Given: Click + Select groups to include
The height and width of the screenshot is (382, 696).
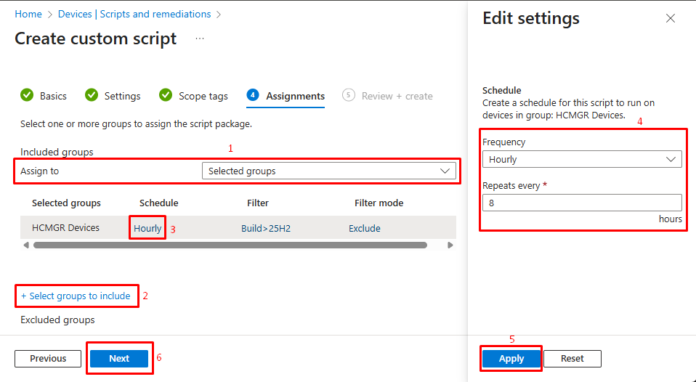Looking at the screenshot, I should [75, 296].
